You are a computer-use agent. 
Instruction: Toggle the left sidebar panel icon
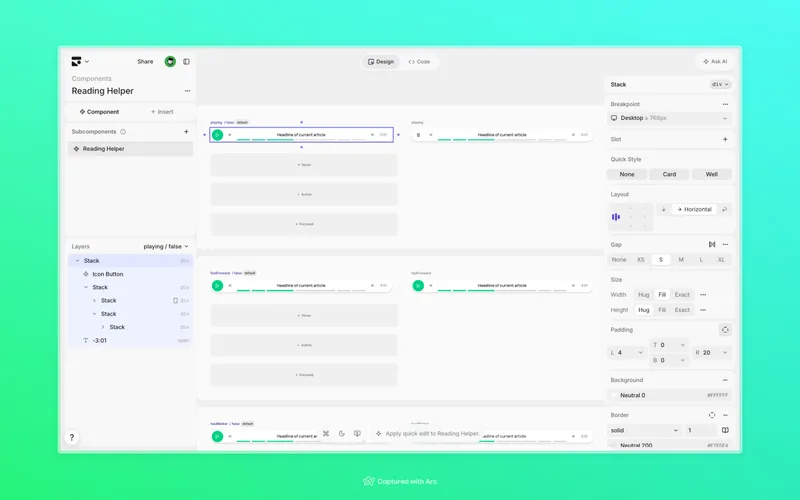coord(186,61)
